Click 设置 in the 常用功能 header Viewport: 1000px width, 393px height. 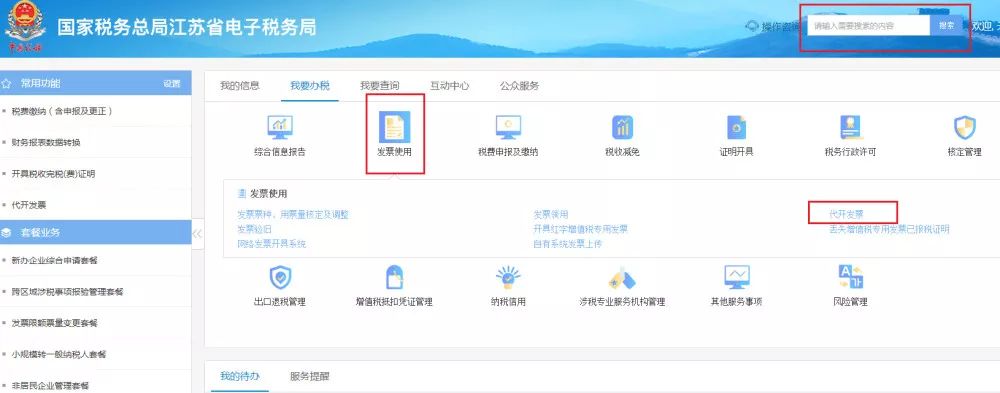pyautogui.click(x=172, y=84)
